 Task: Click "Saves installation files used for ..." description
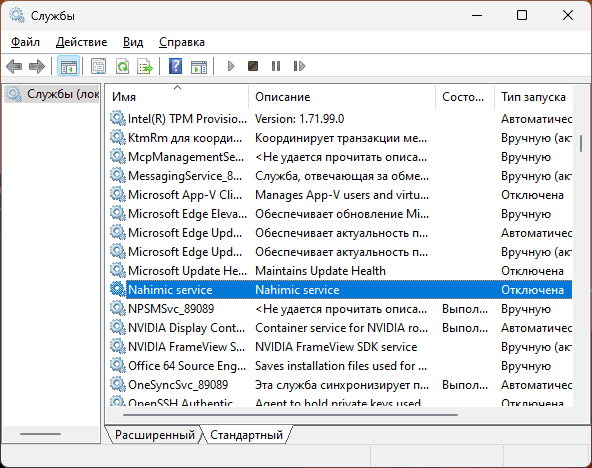(341, 366)
